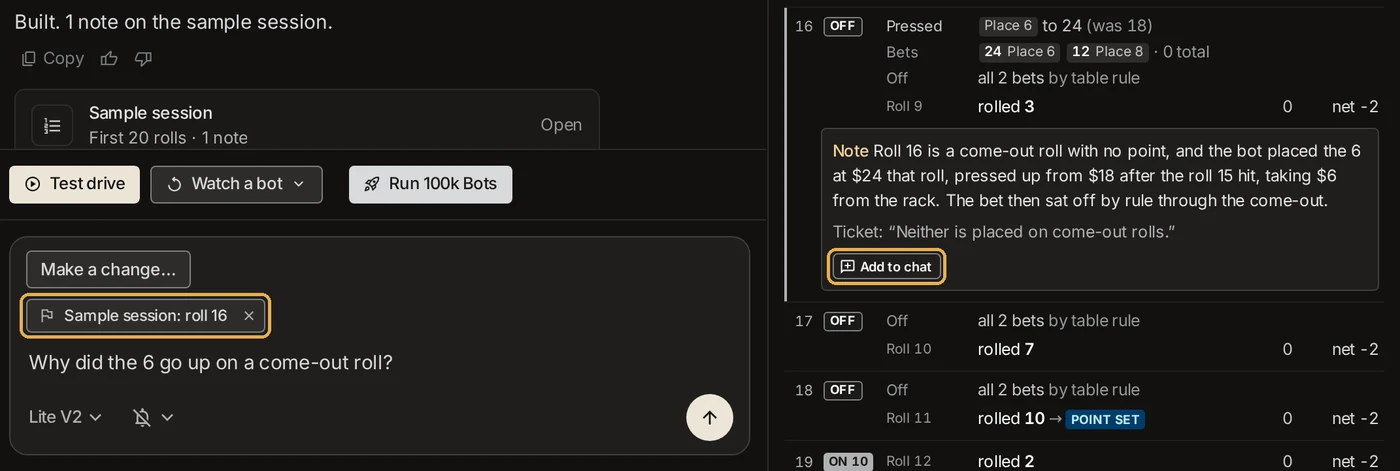This screenshot has height=471, width=1400.
Task: Copy the assistant's response
Action: coord(53,59)
